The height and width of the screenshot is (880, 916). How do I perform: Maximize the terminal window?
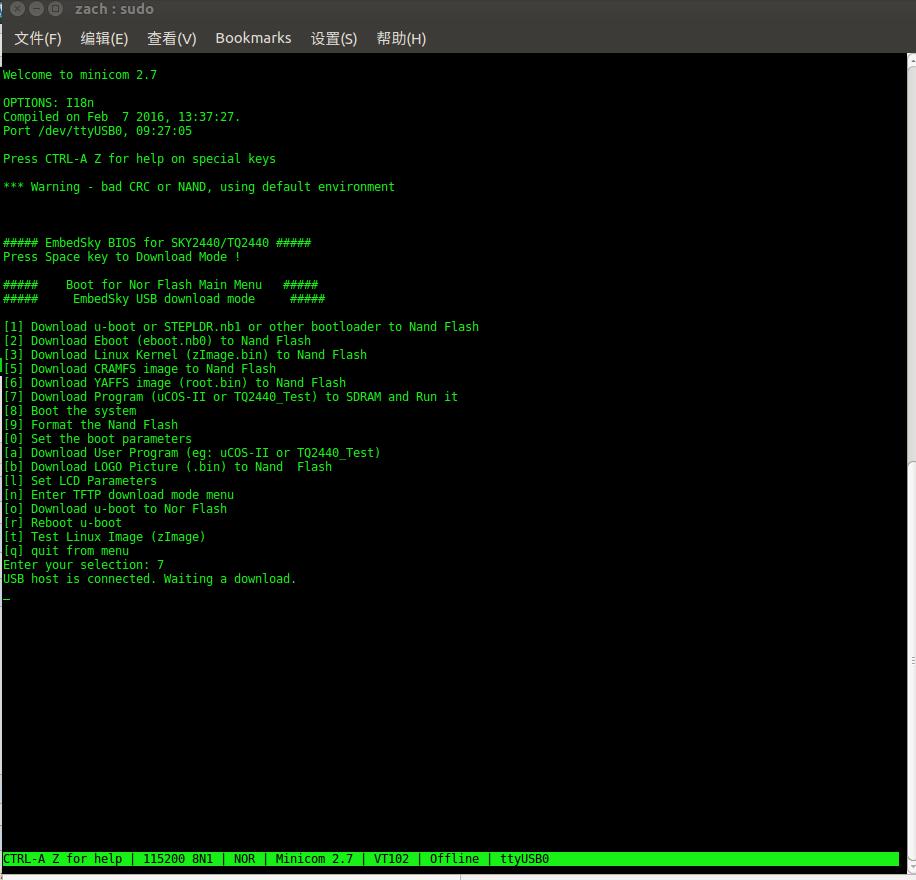click(x=57, y=10)
